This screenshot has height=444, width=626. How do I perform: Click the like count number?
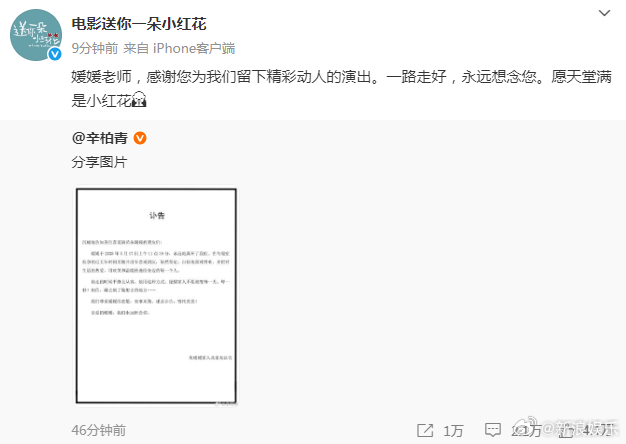pyautogui.click(x=598, y=430)
